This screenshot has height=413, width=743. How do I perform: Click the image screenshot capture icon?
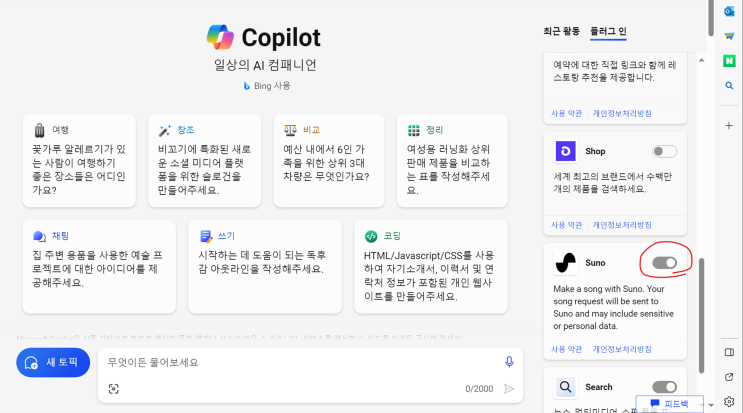click(x=113, y=389)
